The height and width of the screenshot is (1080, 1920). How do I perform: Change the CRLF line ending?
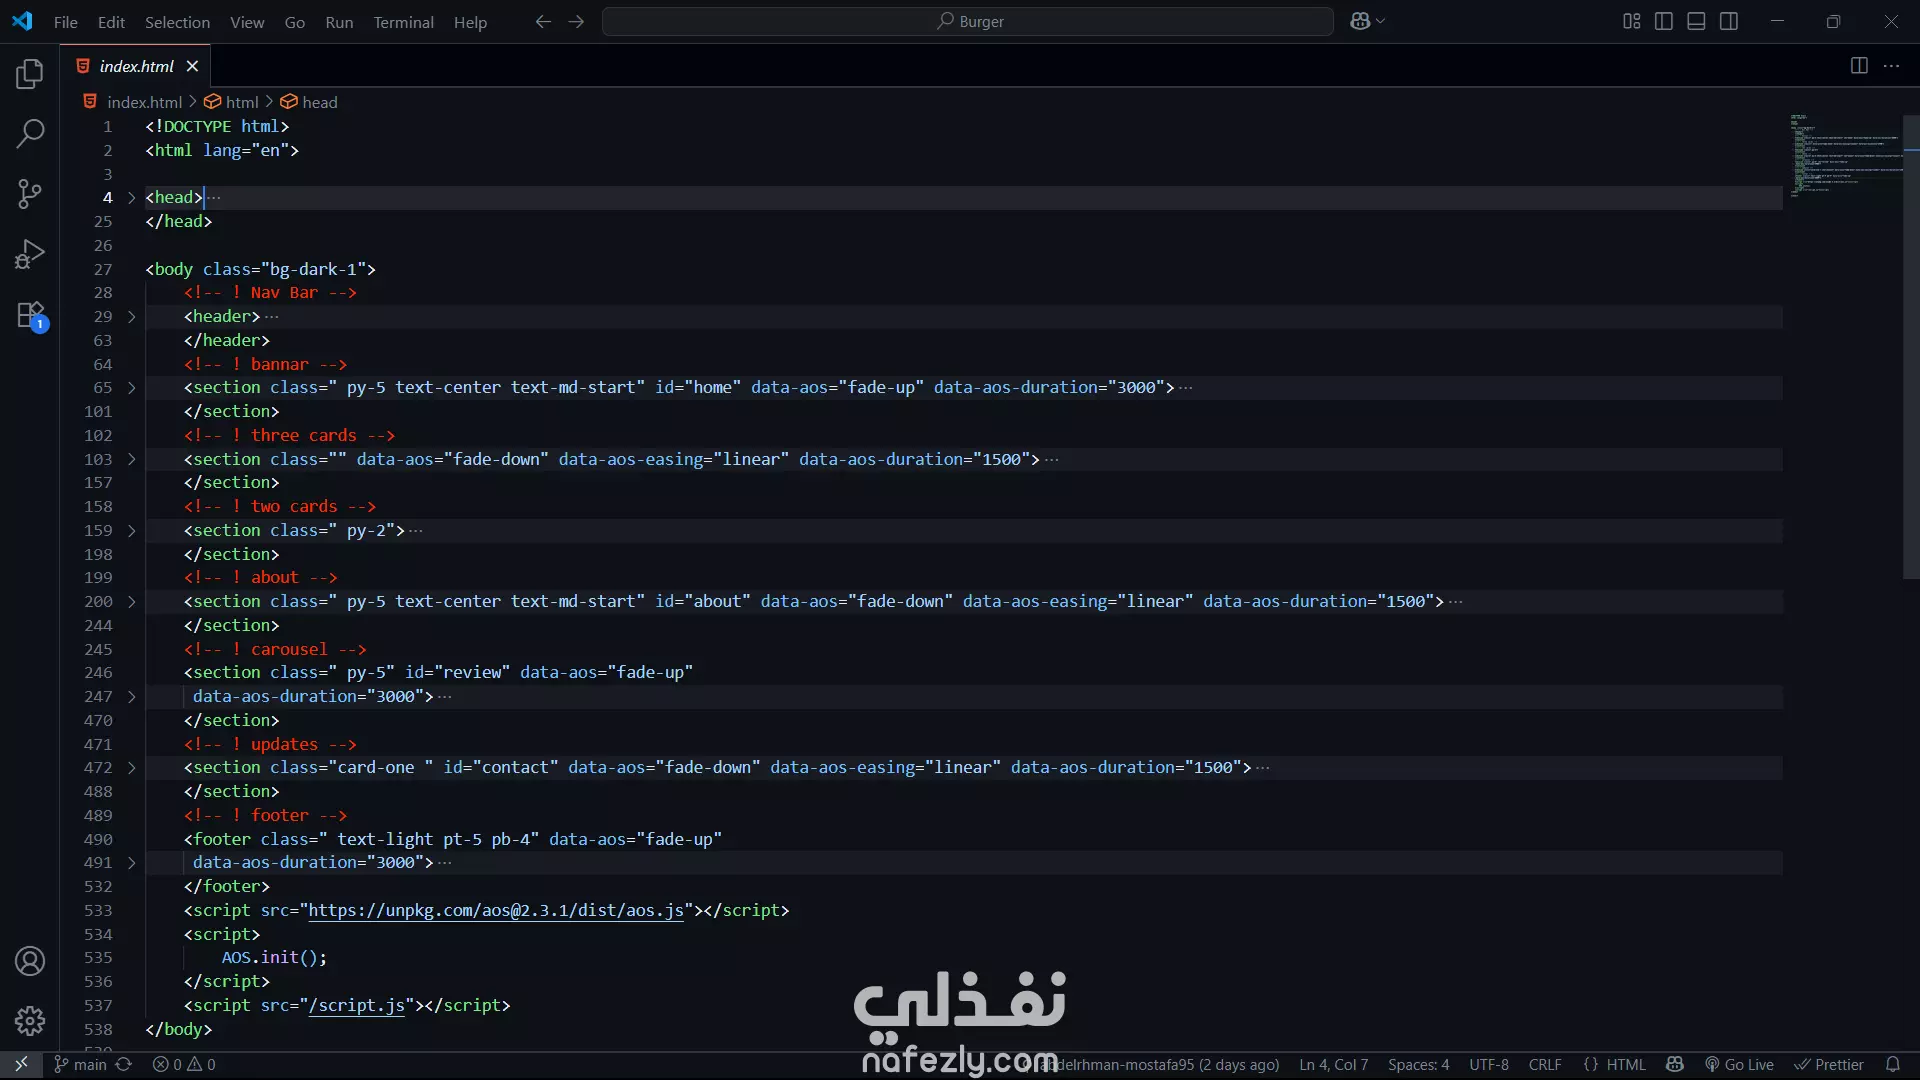point(1545,1064)
